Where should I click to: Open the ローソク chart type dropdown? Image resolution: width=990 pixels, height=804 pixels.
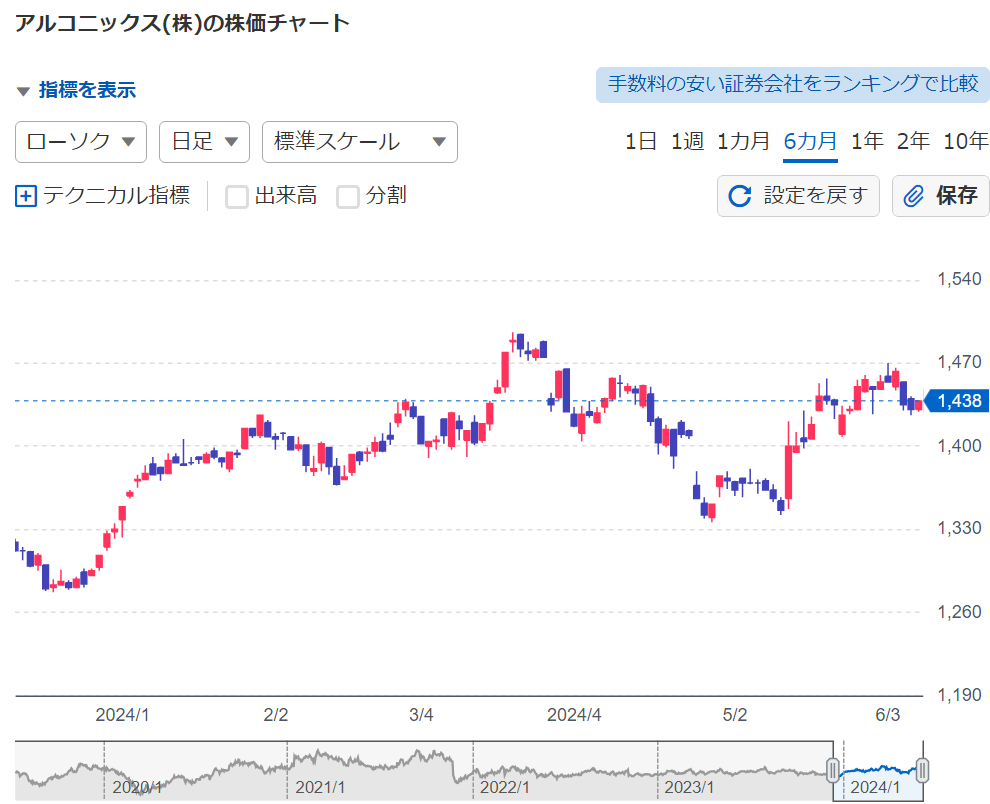coord(81,142)
